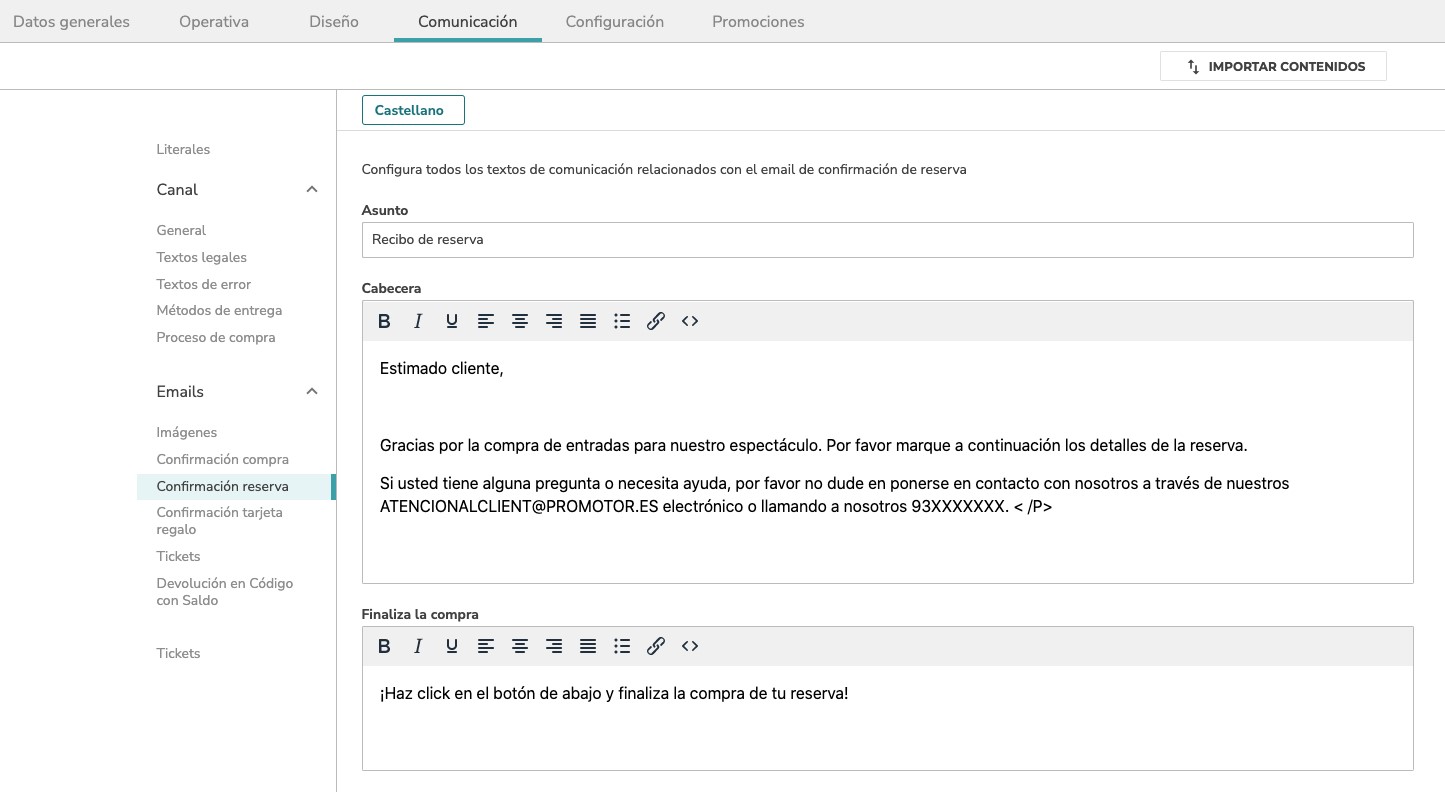Toggle italic in the Cabecera editor toolbar
The width and height of the screenshot is (1445, 792).
pyautogui.click(x=418, y=321)
